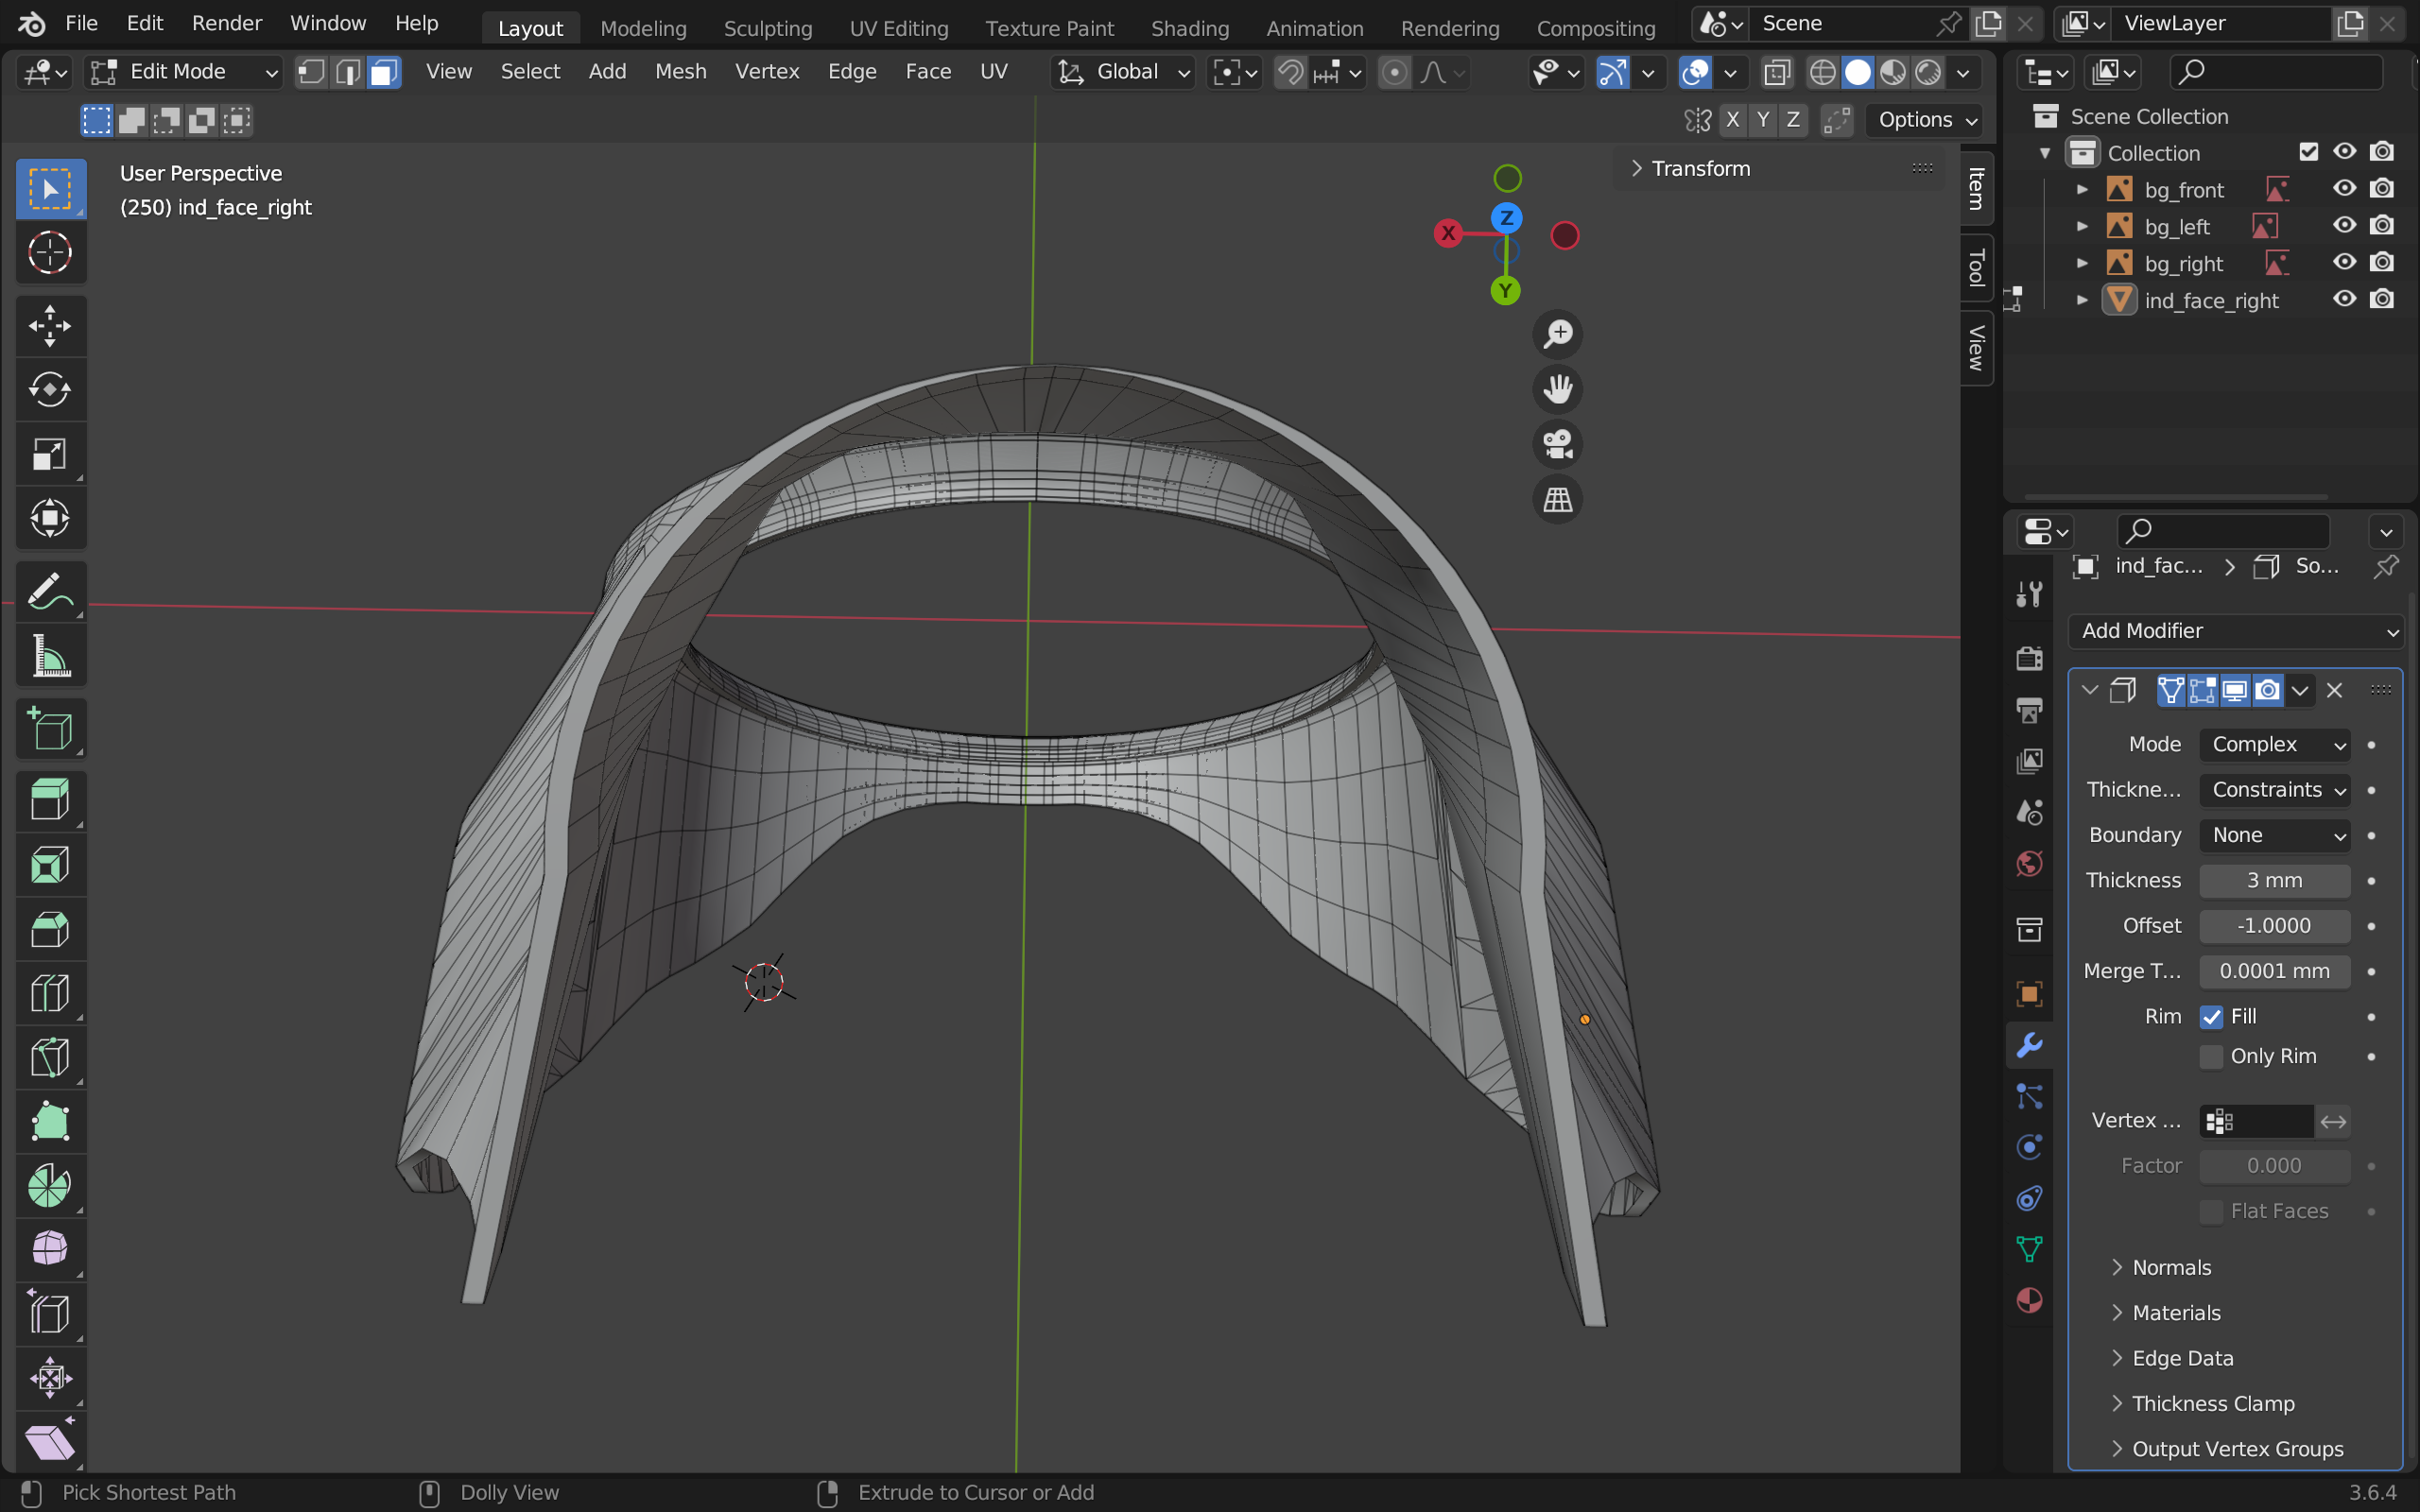
Task: Switch to face select mode
Action: click(384, 72)
